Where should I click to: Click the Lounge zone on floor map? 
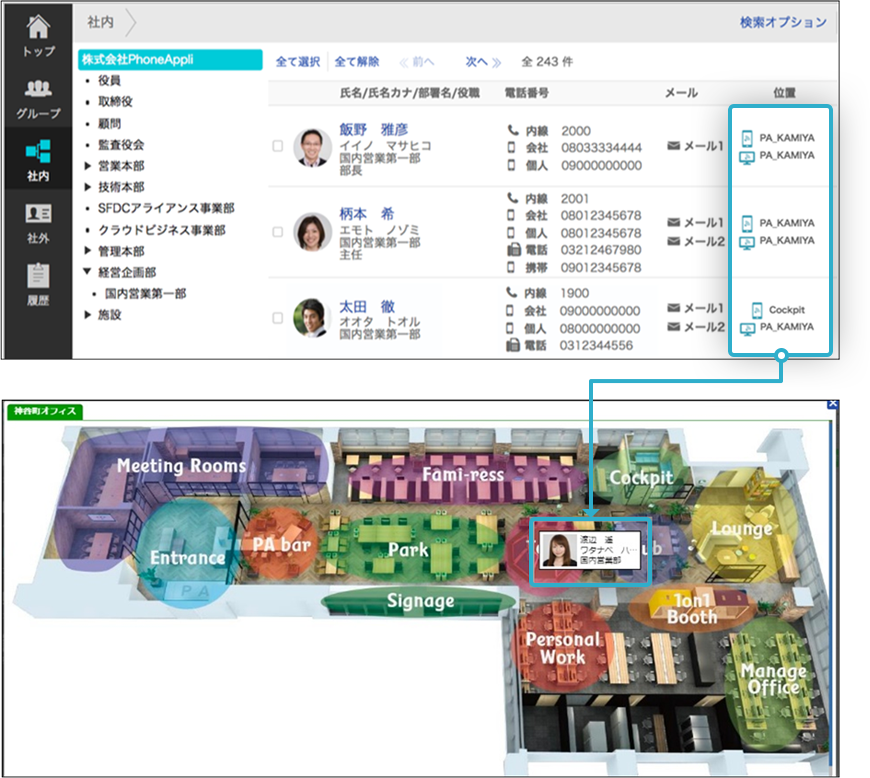(x=741, y=528)
